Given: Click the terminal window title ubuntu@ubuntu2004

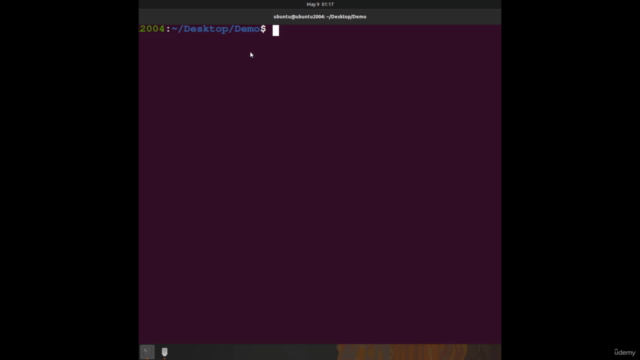Looking at the screenshot, I should point(320,17).
